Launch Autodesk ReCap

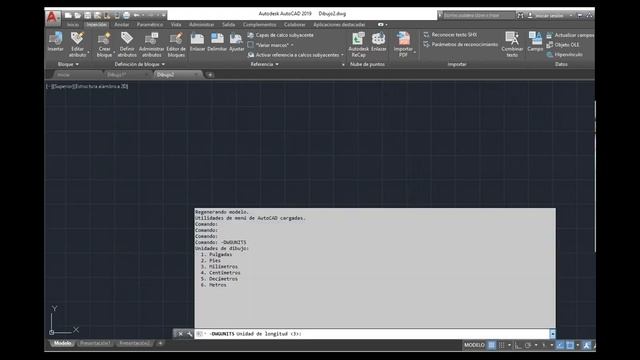358,44
